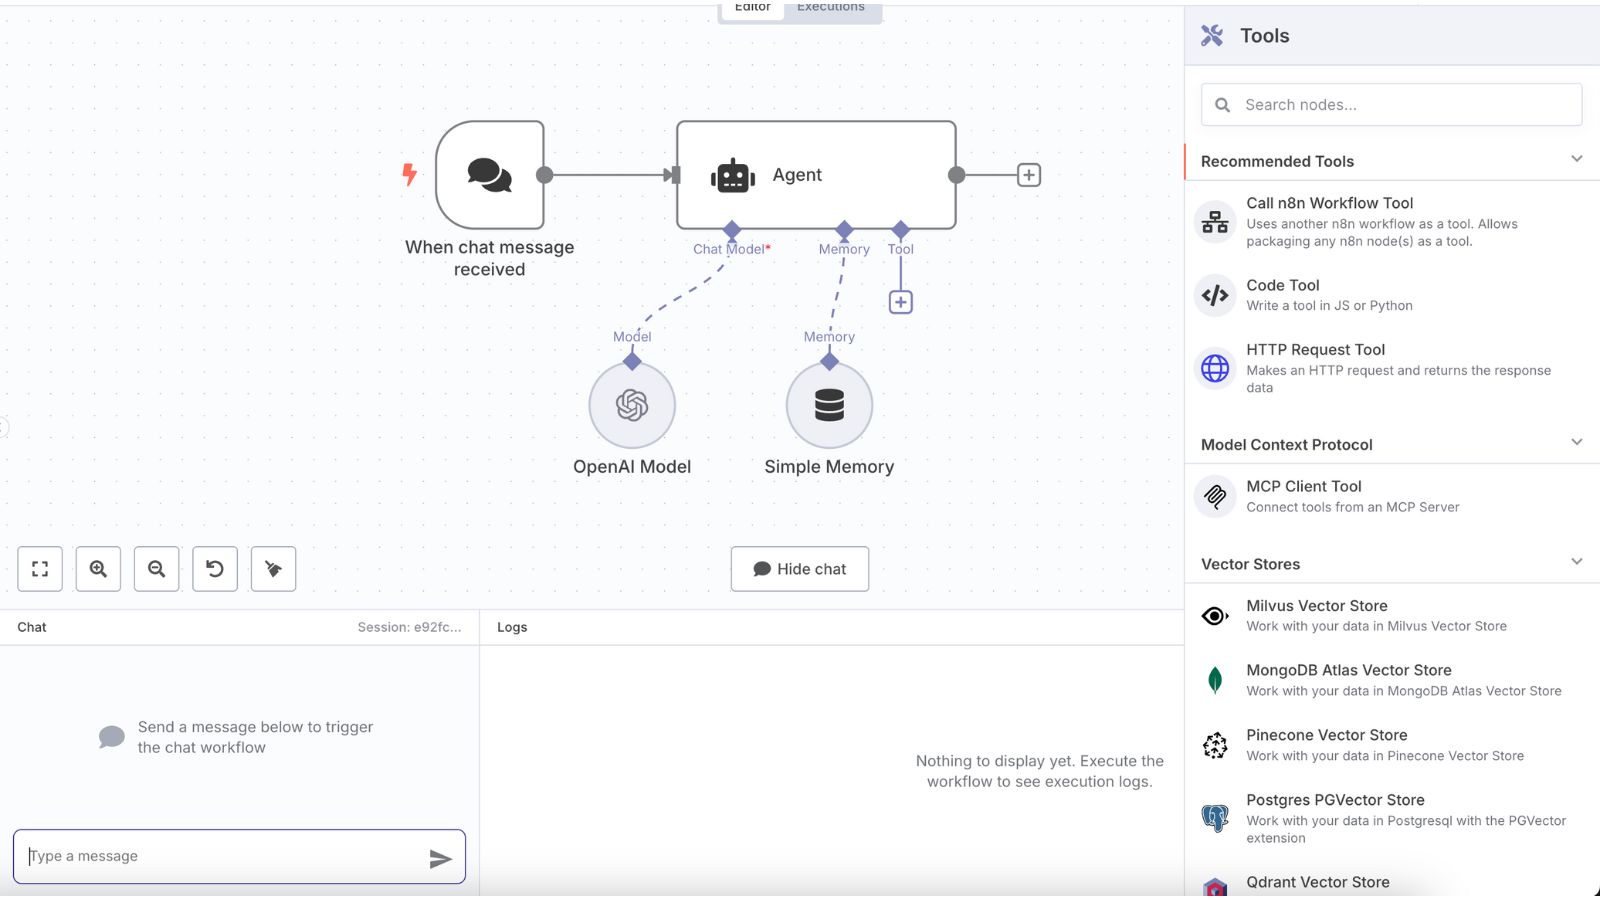The image size is (1600, 900).
Task: Open the Agent node
Action: [816, 175]
